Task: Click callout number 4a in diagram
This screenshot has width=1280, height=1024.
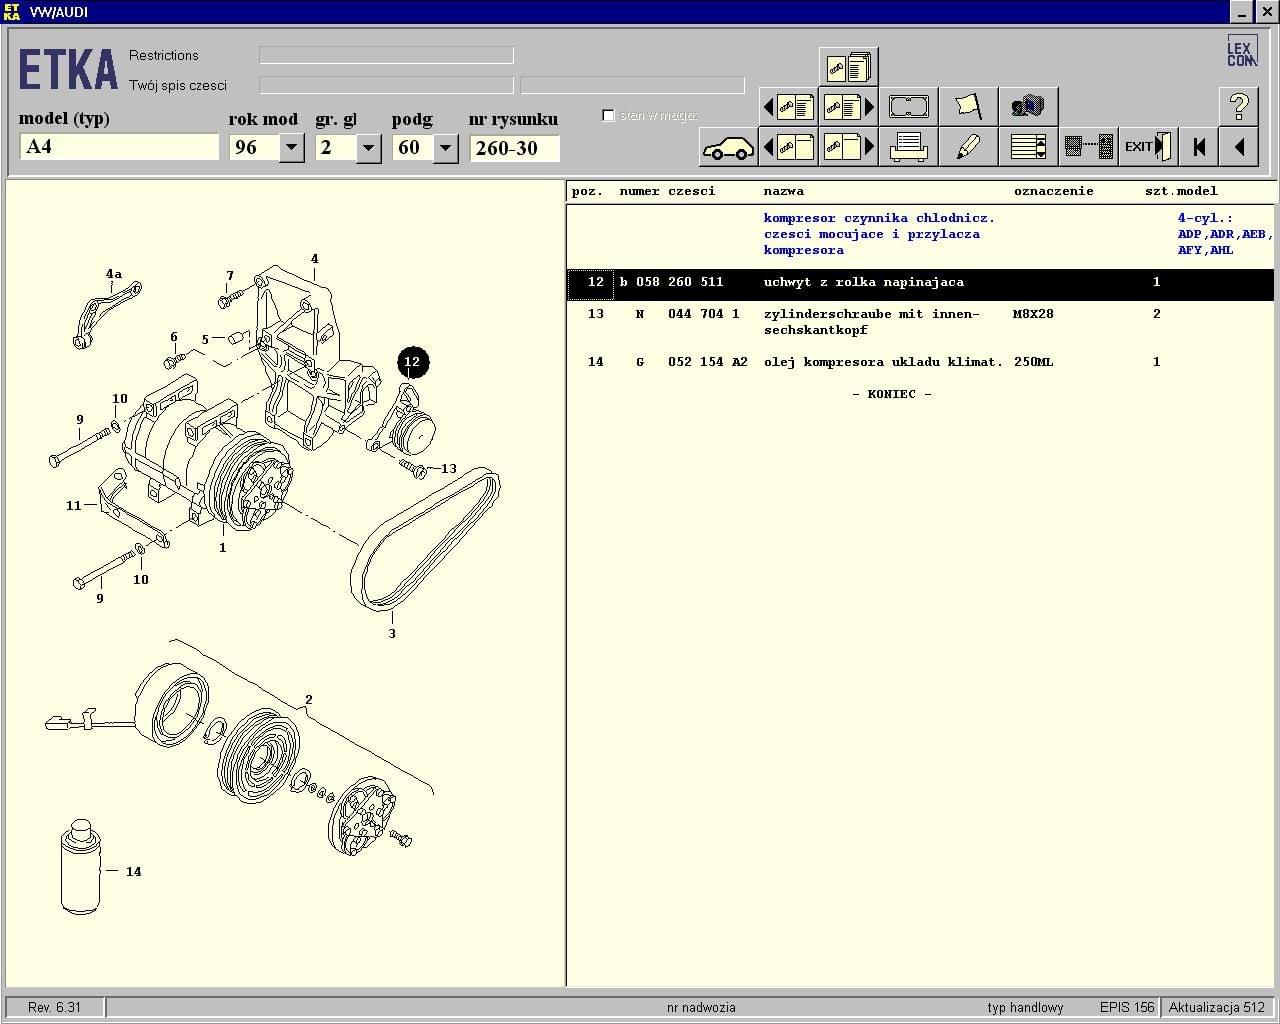Action: pyautogui.click(x=113, y=274)
